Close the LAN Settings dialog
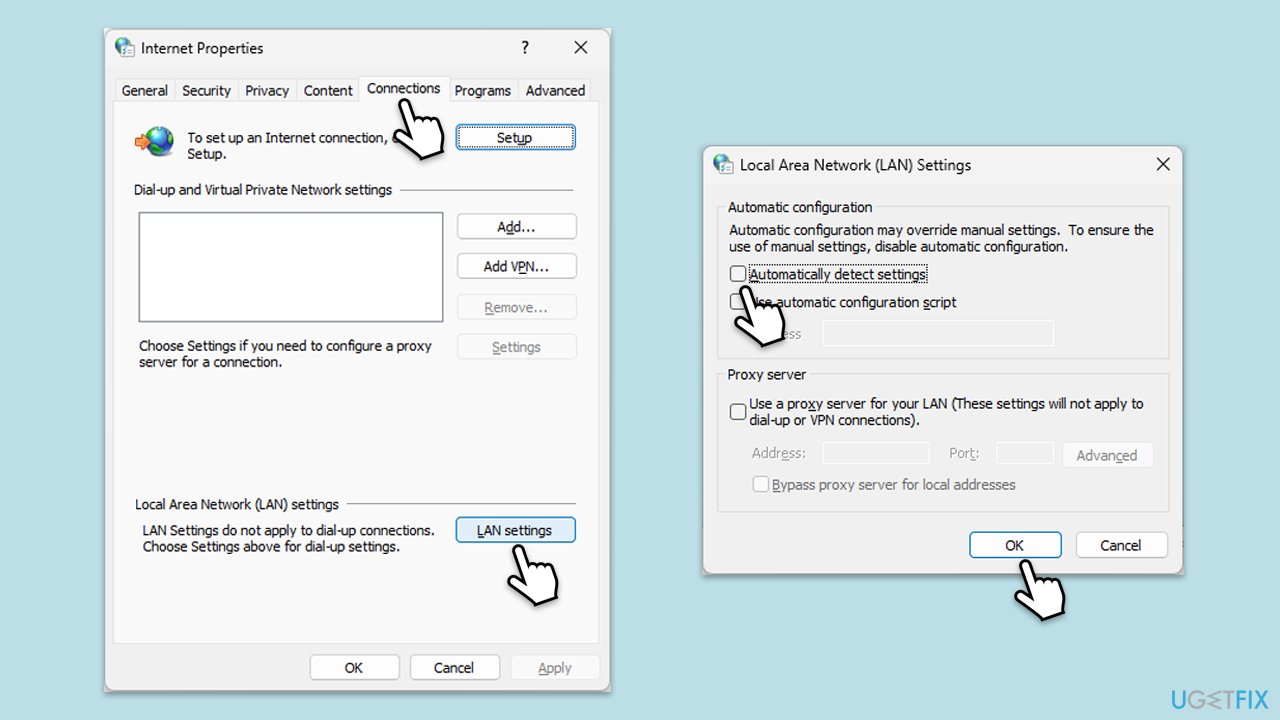Screen dimensions: 1280x720 coord(1163,164)
